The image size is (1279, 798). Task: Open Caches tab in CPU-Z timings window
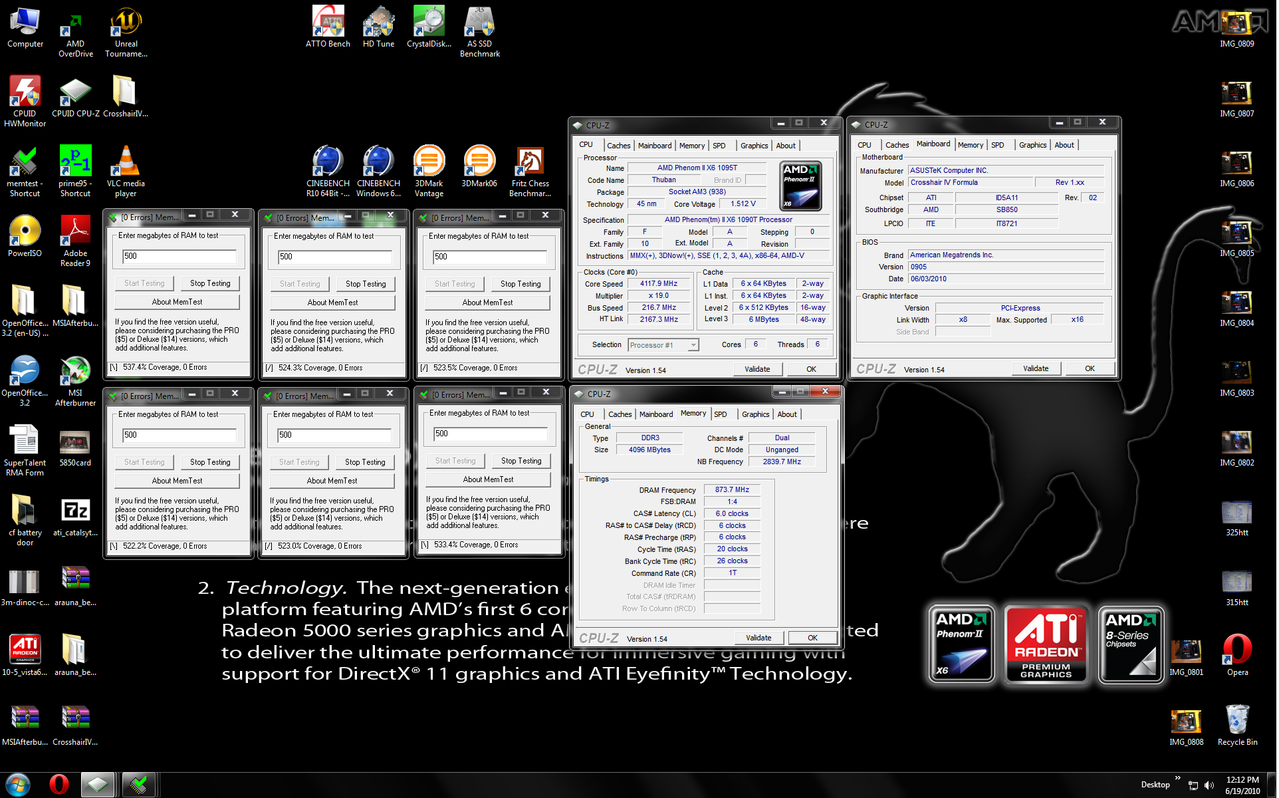coord(620,414)
